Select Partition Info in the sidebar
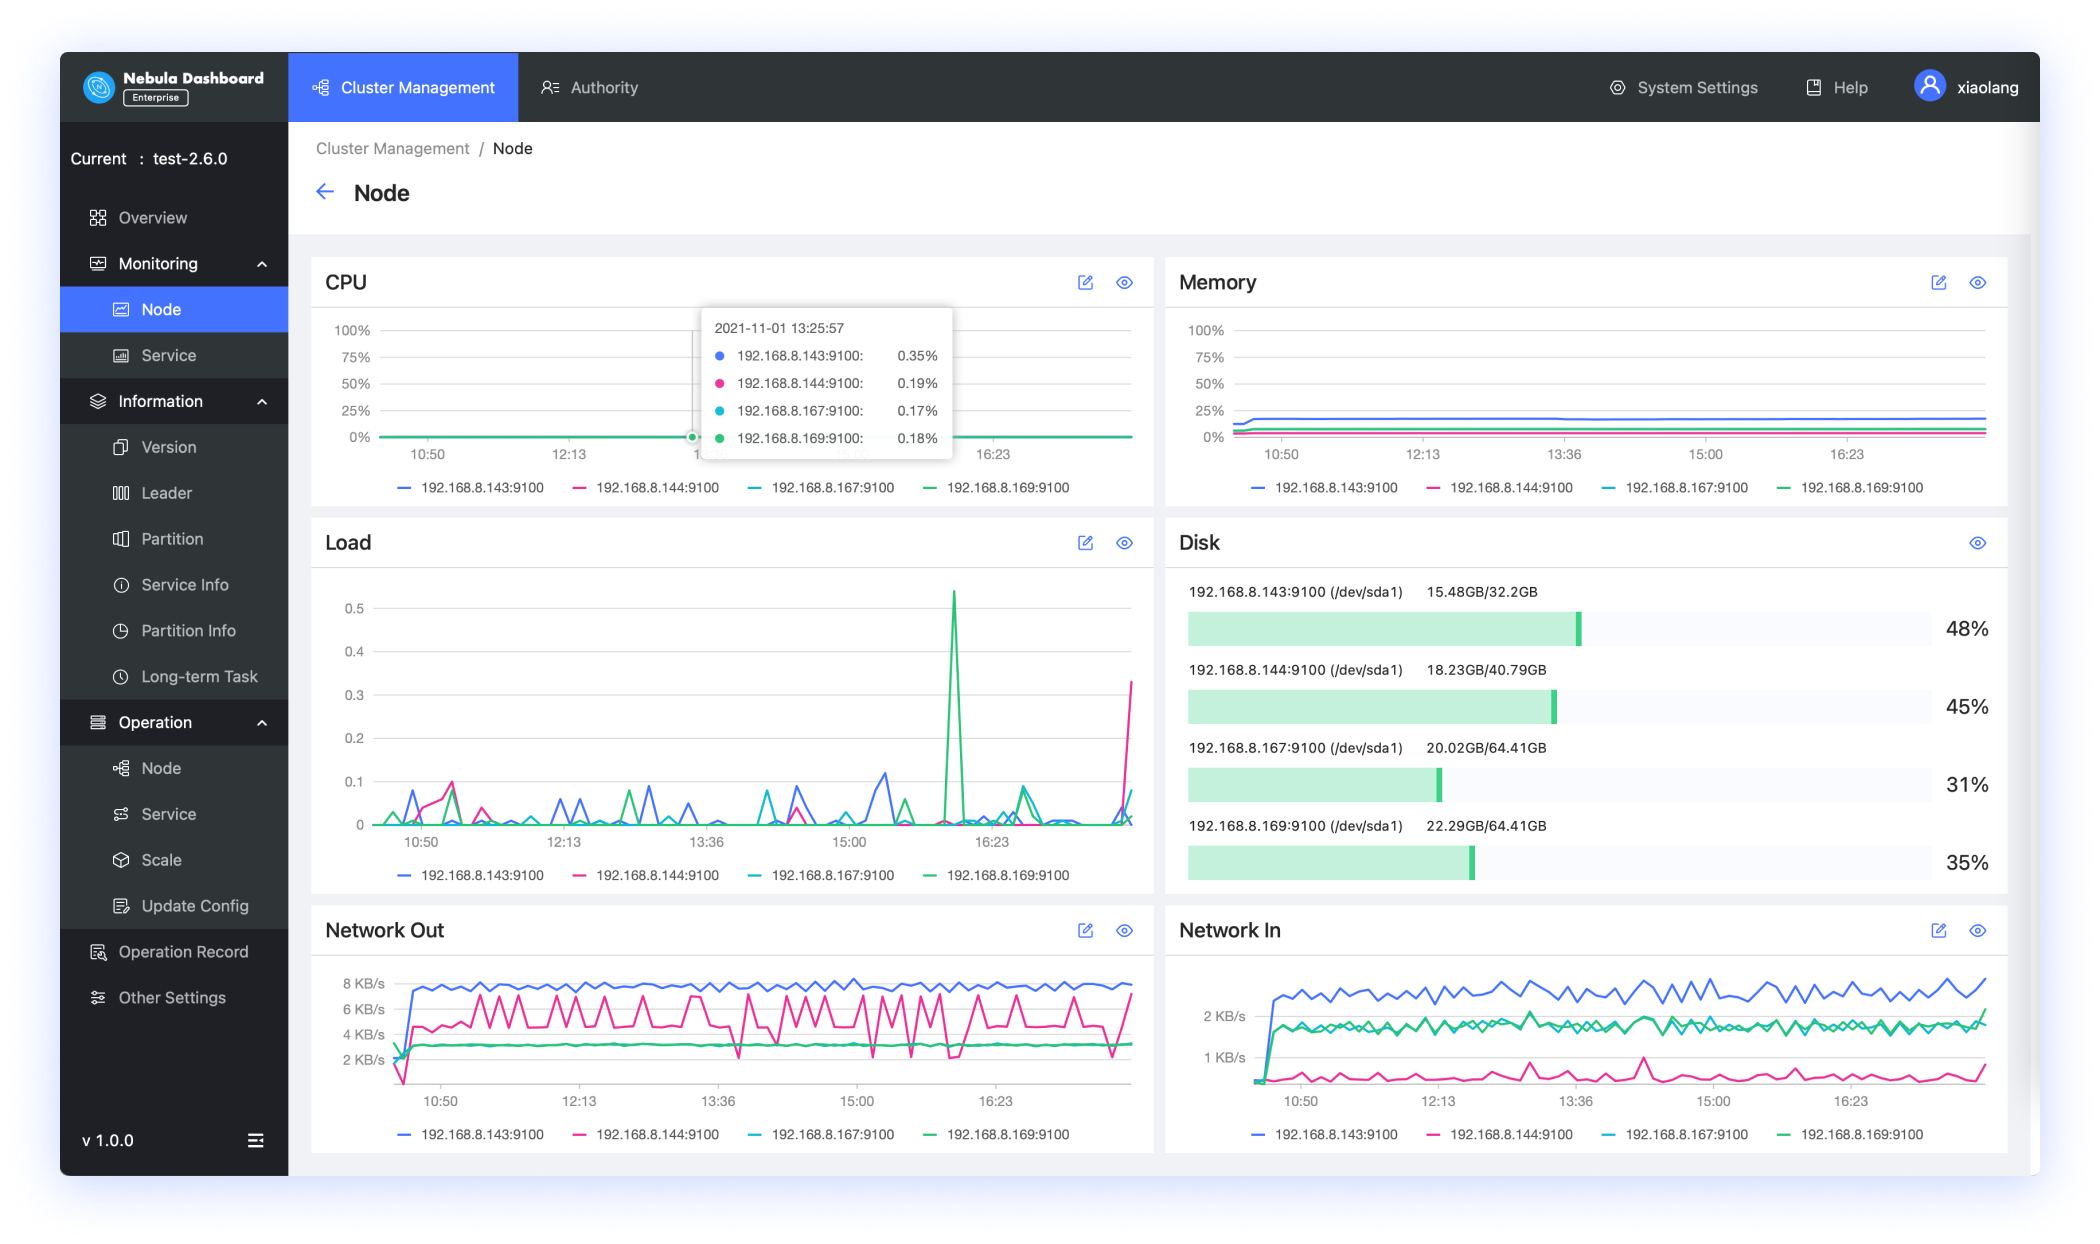This screenshot has width=2100, height=1244. click(186, 630)
